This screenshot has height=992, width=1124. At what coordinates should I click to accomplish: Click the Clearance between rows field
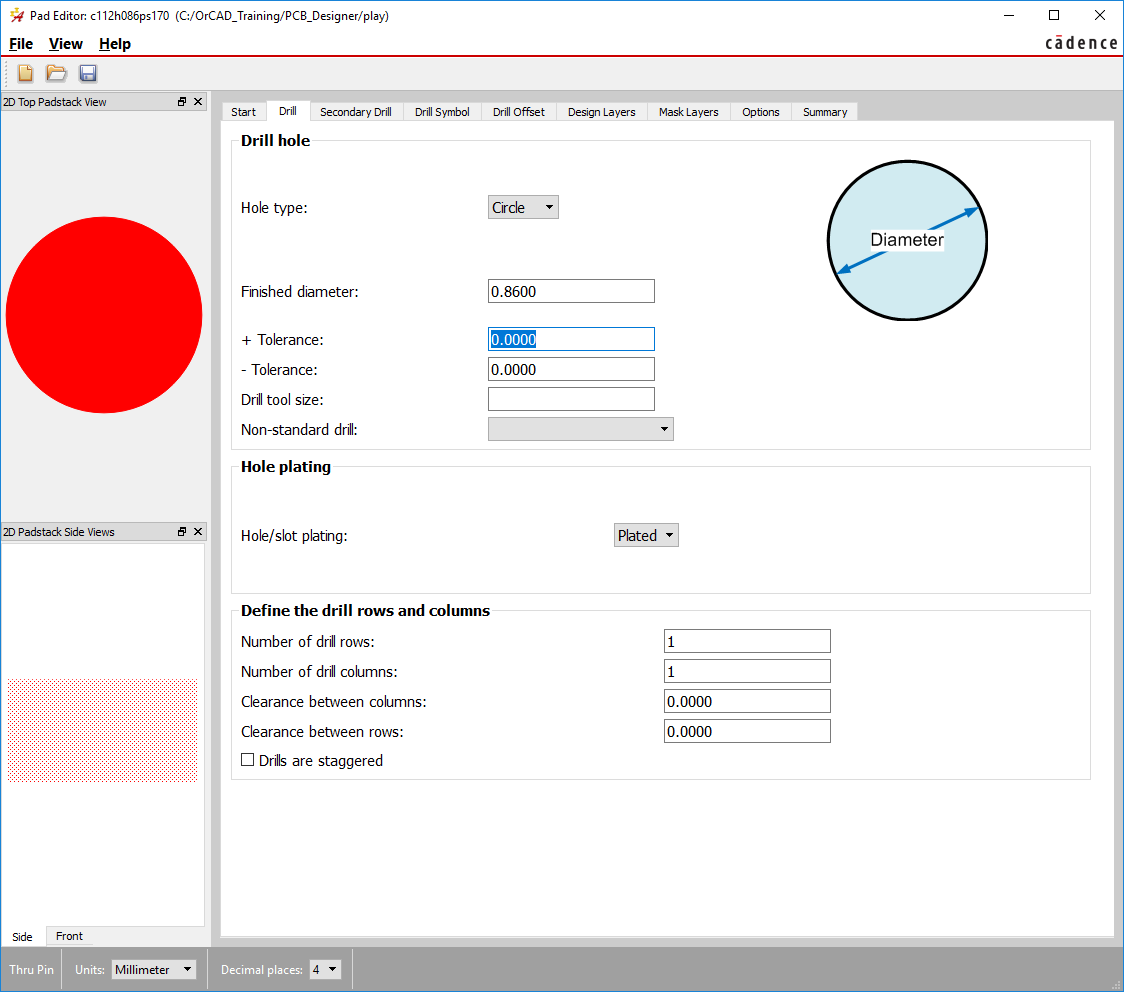[x=747, y=731]
